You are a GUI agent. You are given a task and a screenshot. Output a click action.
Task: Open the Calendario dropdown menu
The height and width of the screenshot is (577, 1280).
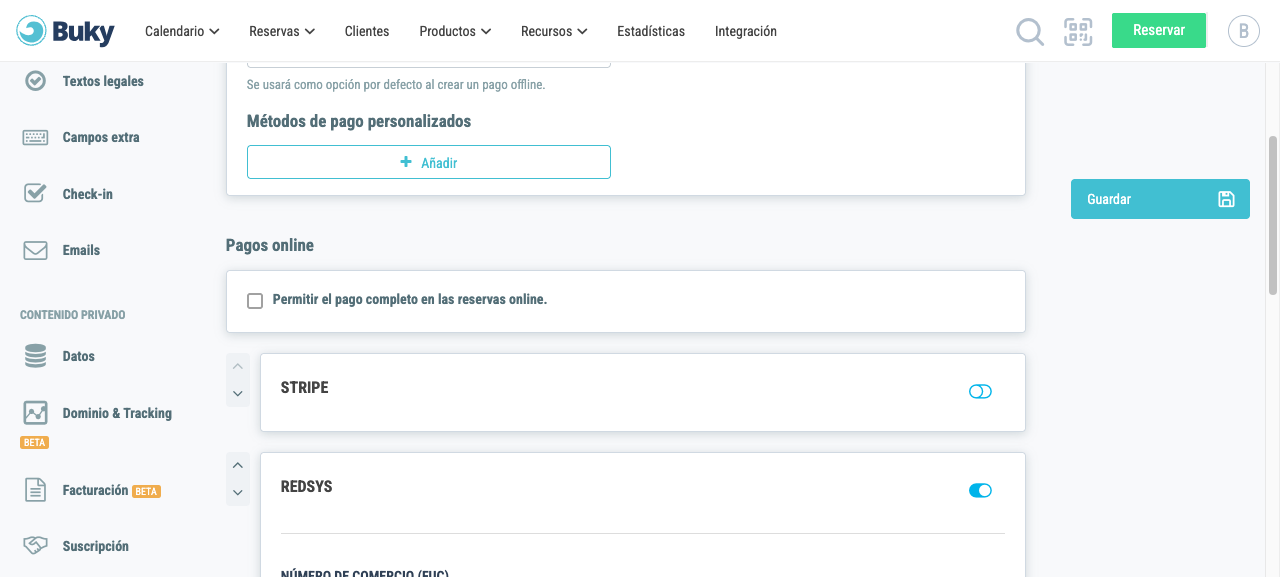tap(182, 31)
